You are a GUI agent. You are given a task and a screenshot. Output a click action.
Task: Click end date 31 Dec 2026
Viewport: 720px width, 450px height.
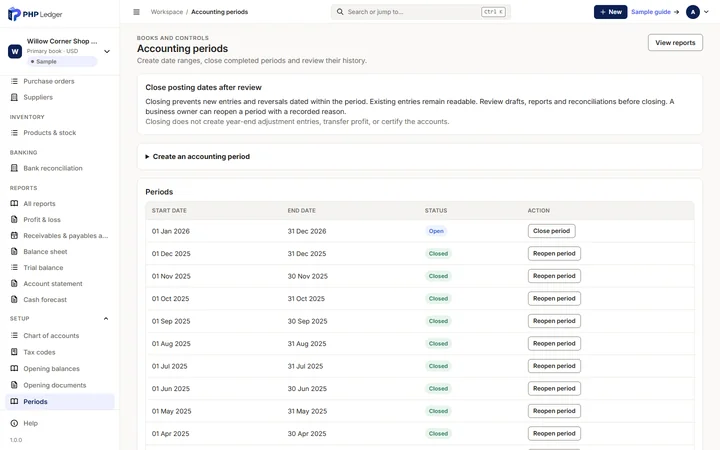(x=307, y=231)
